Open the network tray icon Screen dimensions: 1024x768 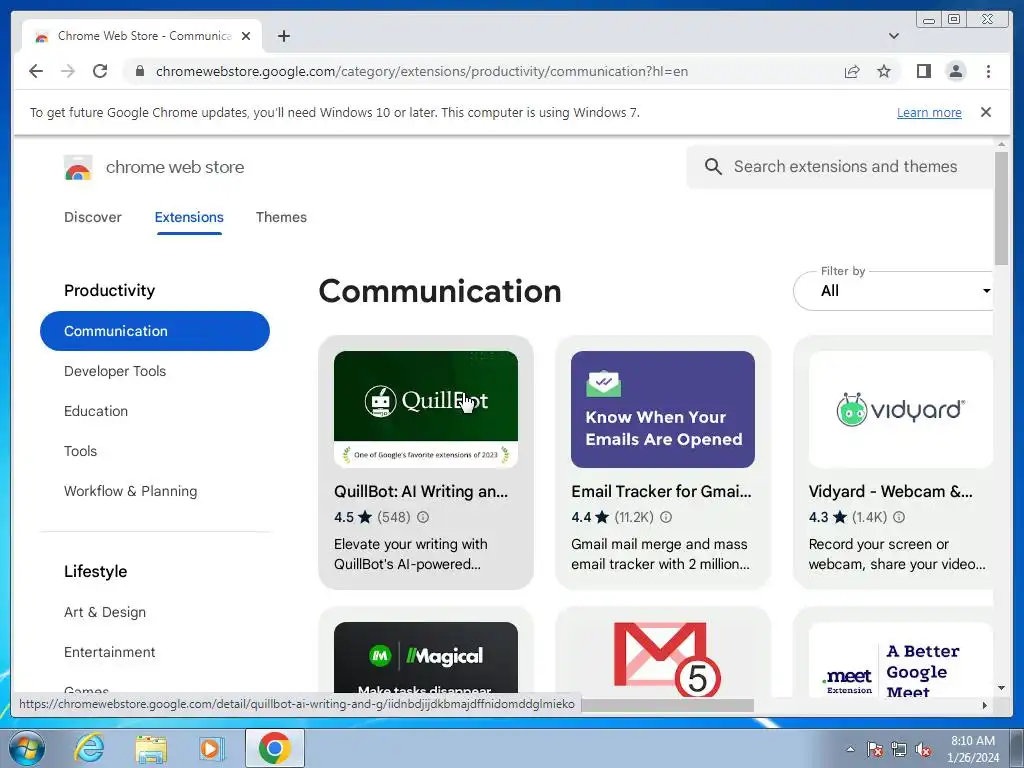point(899,749)
